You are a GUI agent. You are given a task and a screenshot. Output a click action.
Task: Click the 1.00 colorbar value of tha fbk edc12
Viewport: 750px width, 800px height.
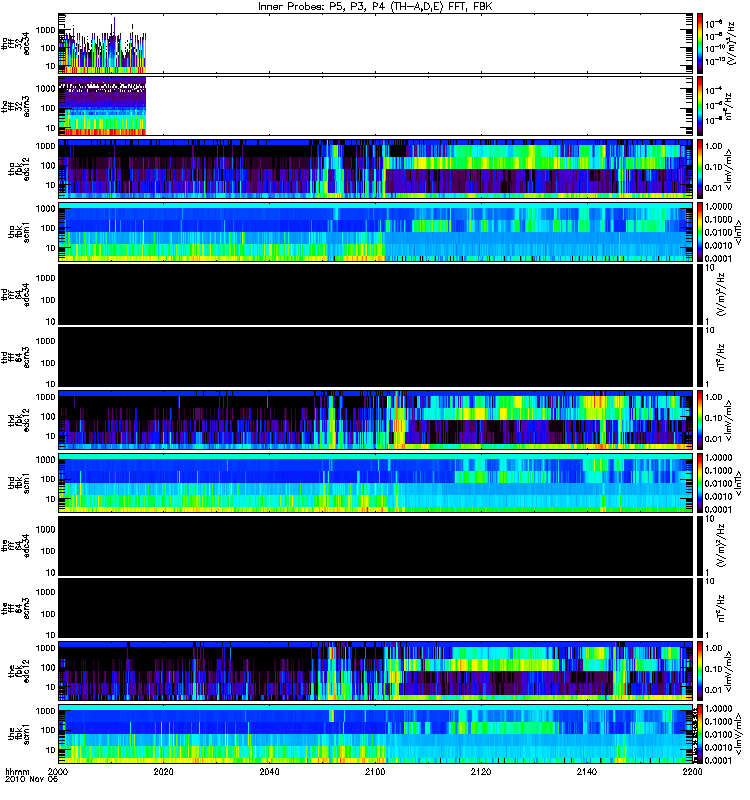pyautogui.click(x=714, y=146)
